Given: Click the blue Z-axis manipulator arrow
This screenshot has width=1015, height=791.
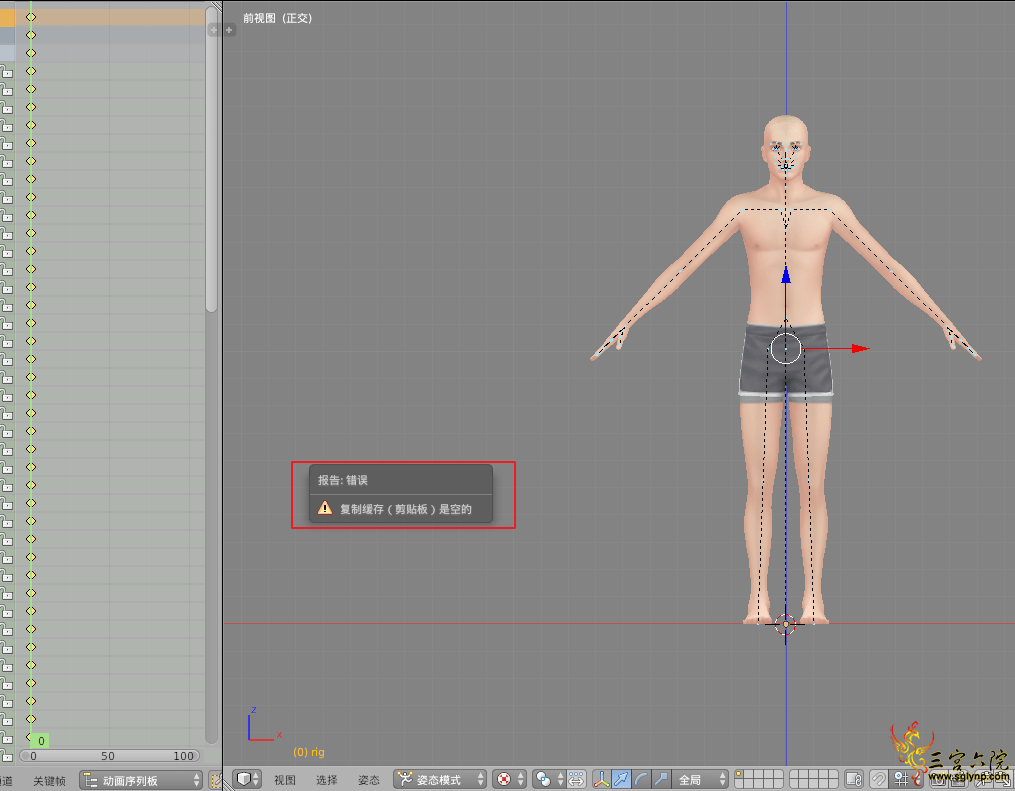Looking at the screenshot, I should click(x=786, y=275).
